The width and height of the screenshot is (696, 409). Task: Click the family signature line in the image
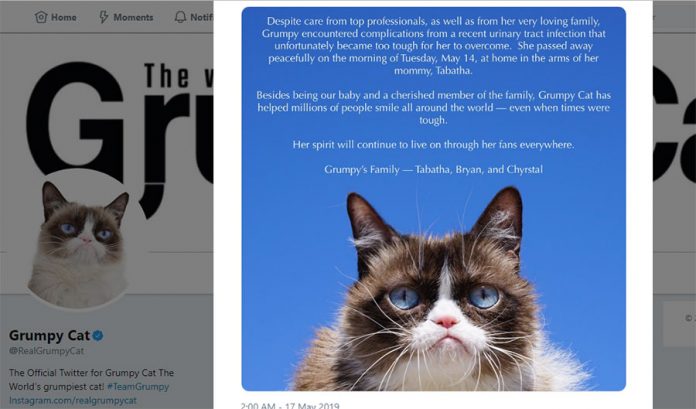coord(433,170)
